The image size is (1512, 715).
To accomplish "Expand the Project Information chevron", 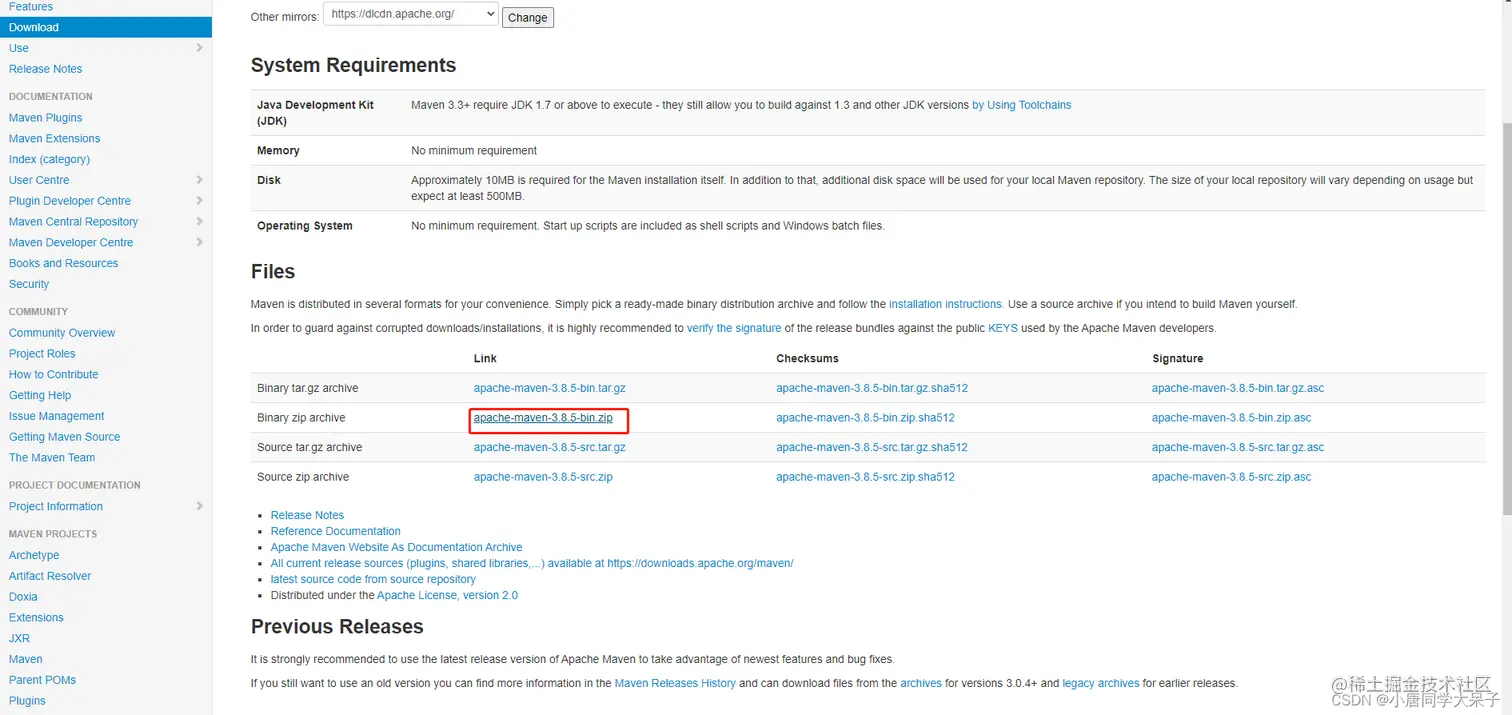I will (x=200, y=506).
